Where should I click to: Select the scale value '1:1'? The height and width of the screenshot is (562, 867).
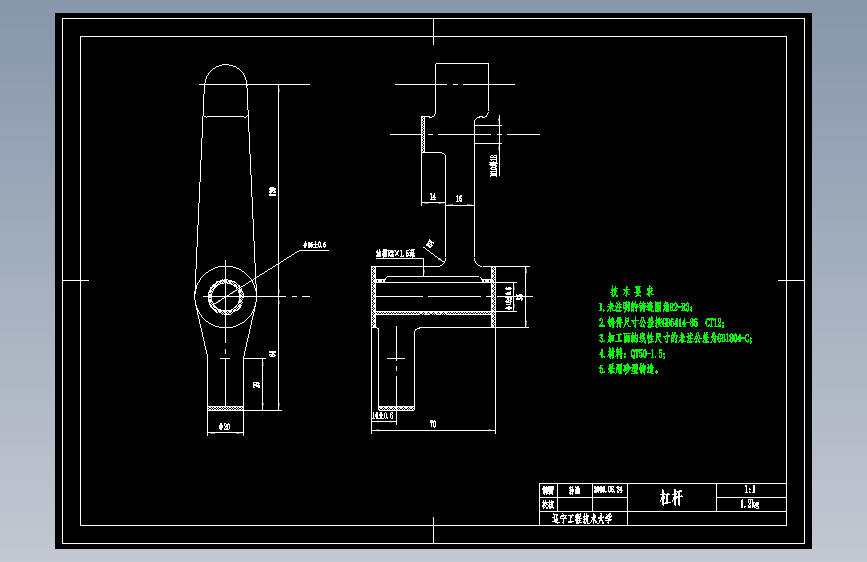[x=750, y=490]
